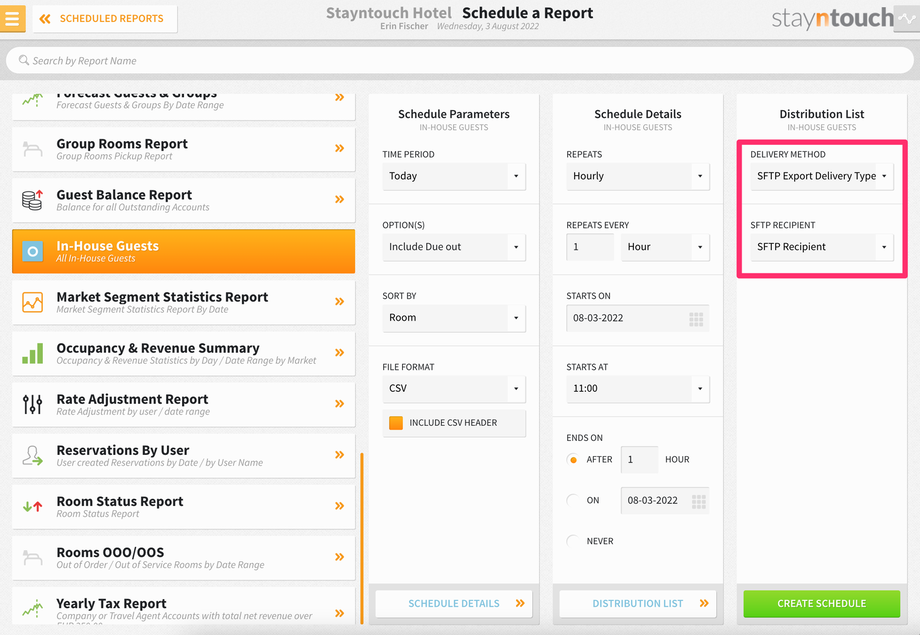The width and height of the screenshot is (920, 635).
Task: Click chevron arrows on Guest Balance Report
Action: pos(339,200)
